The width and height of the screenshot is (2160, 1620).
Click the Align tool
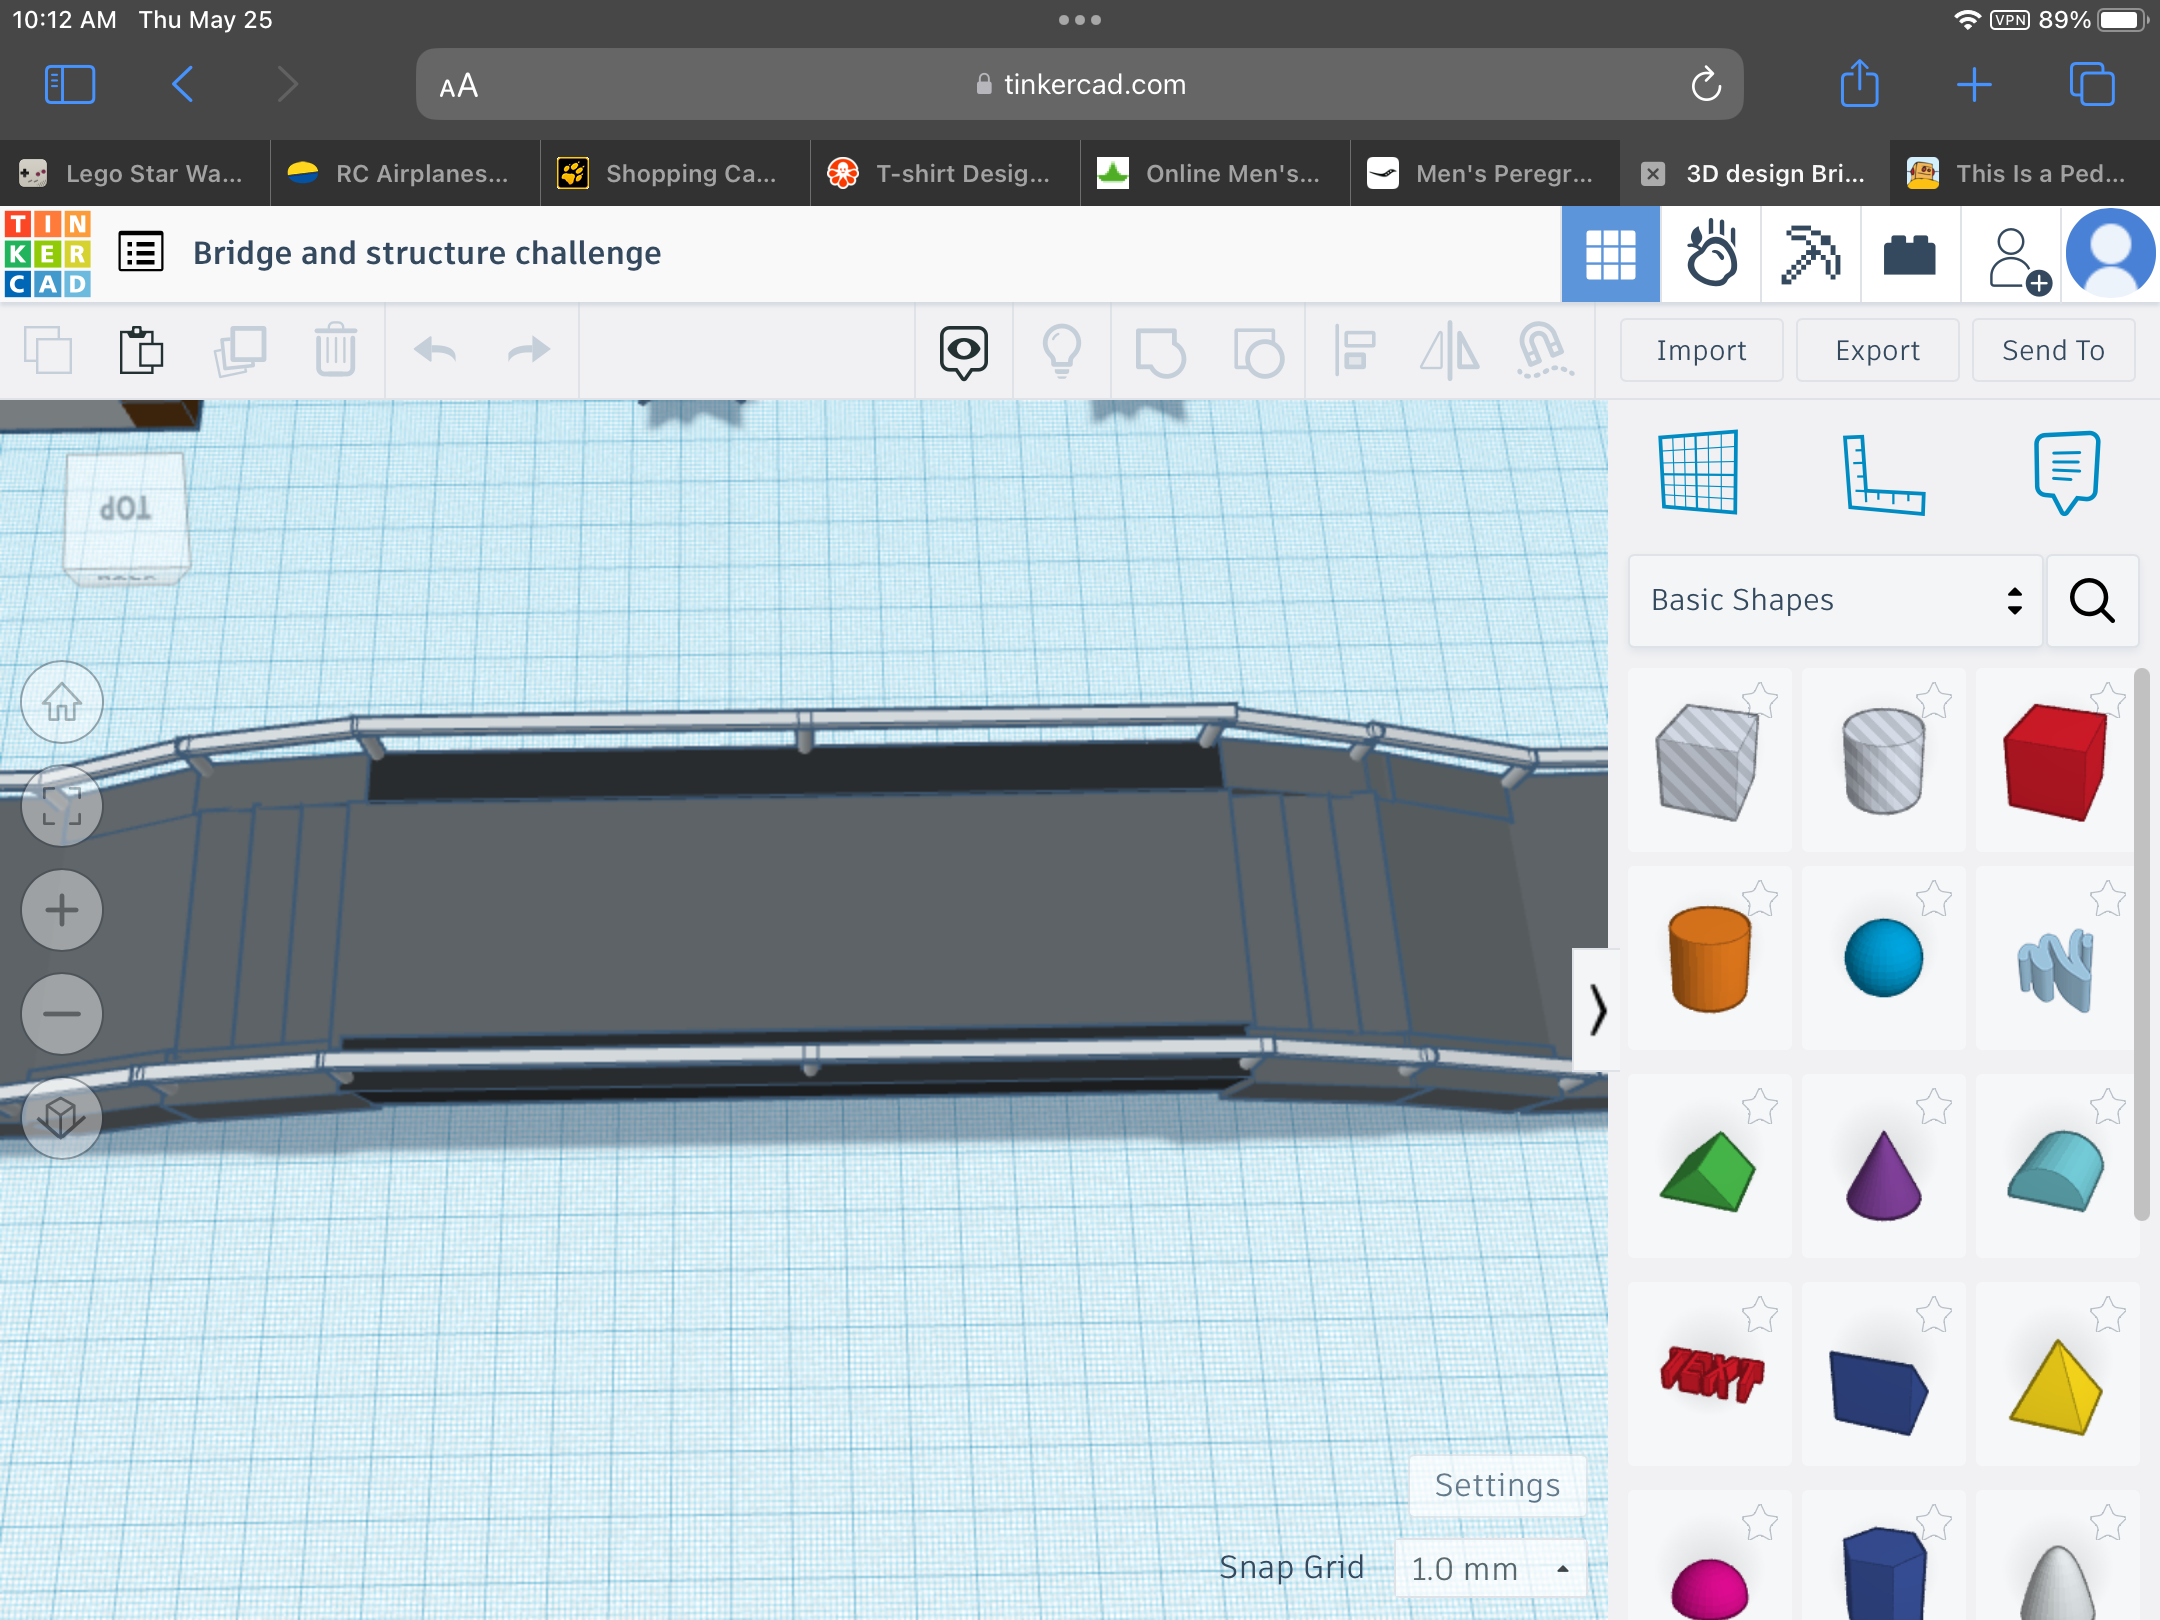1355,350
